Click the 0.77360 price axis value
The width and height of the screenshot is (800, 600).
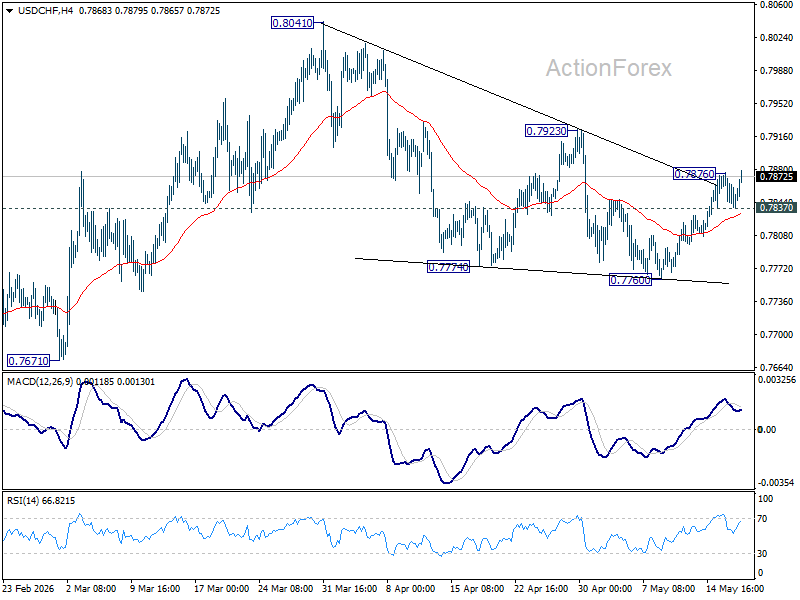[777, 302]
